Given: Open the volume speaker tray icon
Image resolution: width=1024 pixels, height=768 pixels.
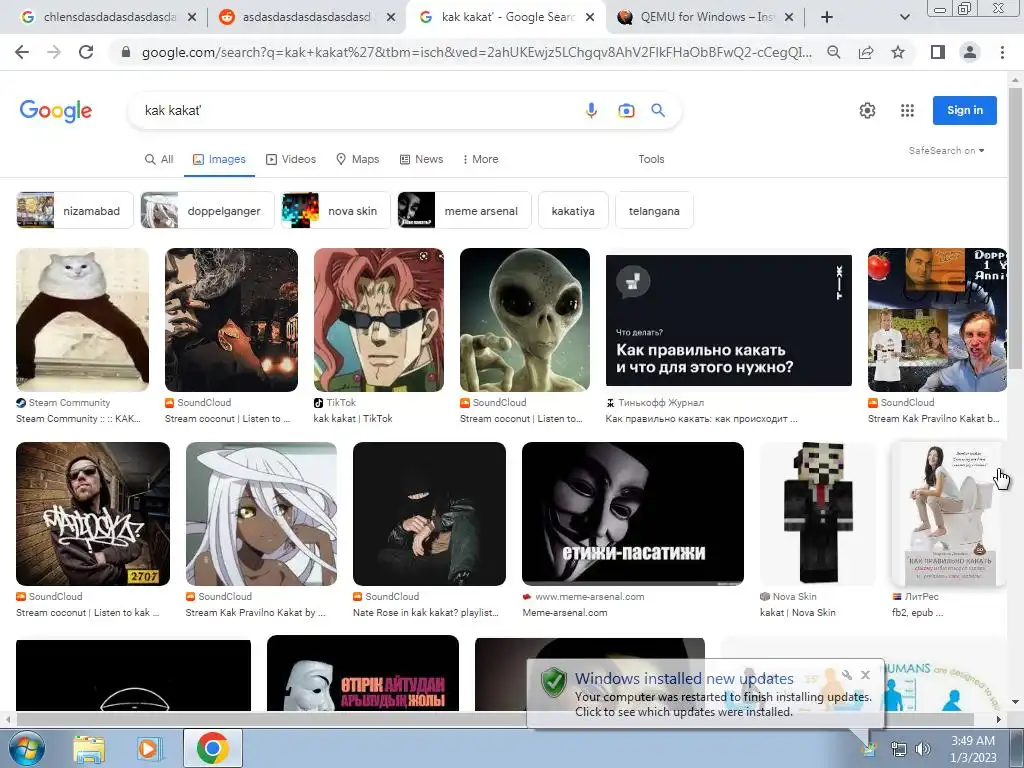Looking at the screenshot, I should (x=922, y=749).
